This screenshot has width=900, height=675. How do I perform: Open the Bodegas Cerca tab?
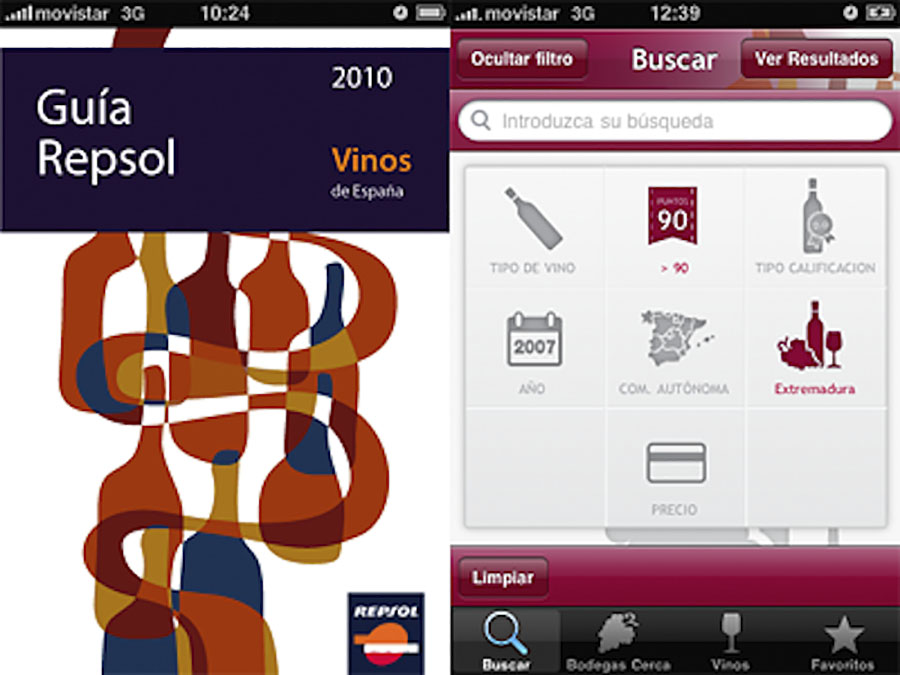tap(618, 641)
